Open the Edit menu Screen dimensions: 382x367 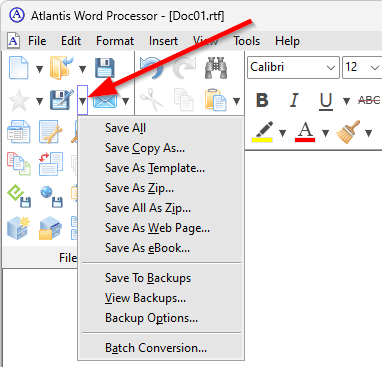click(x=71, y=41)
